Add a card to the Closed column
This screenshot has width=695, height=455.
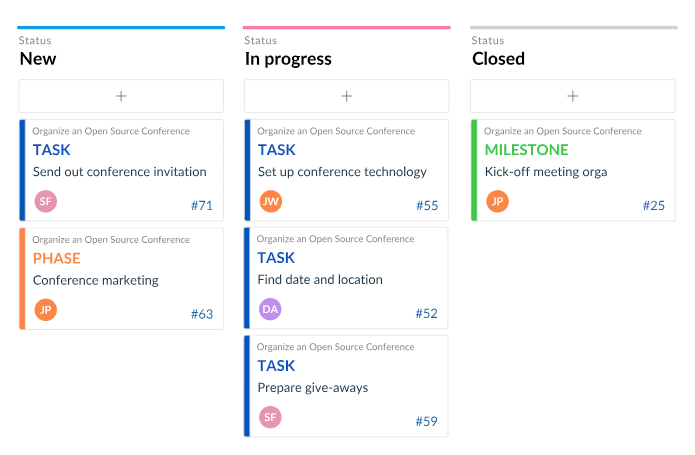click(x=572, y=96)
